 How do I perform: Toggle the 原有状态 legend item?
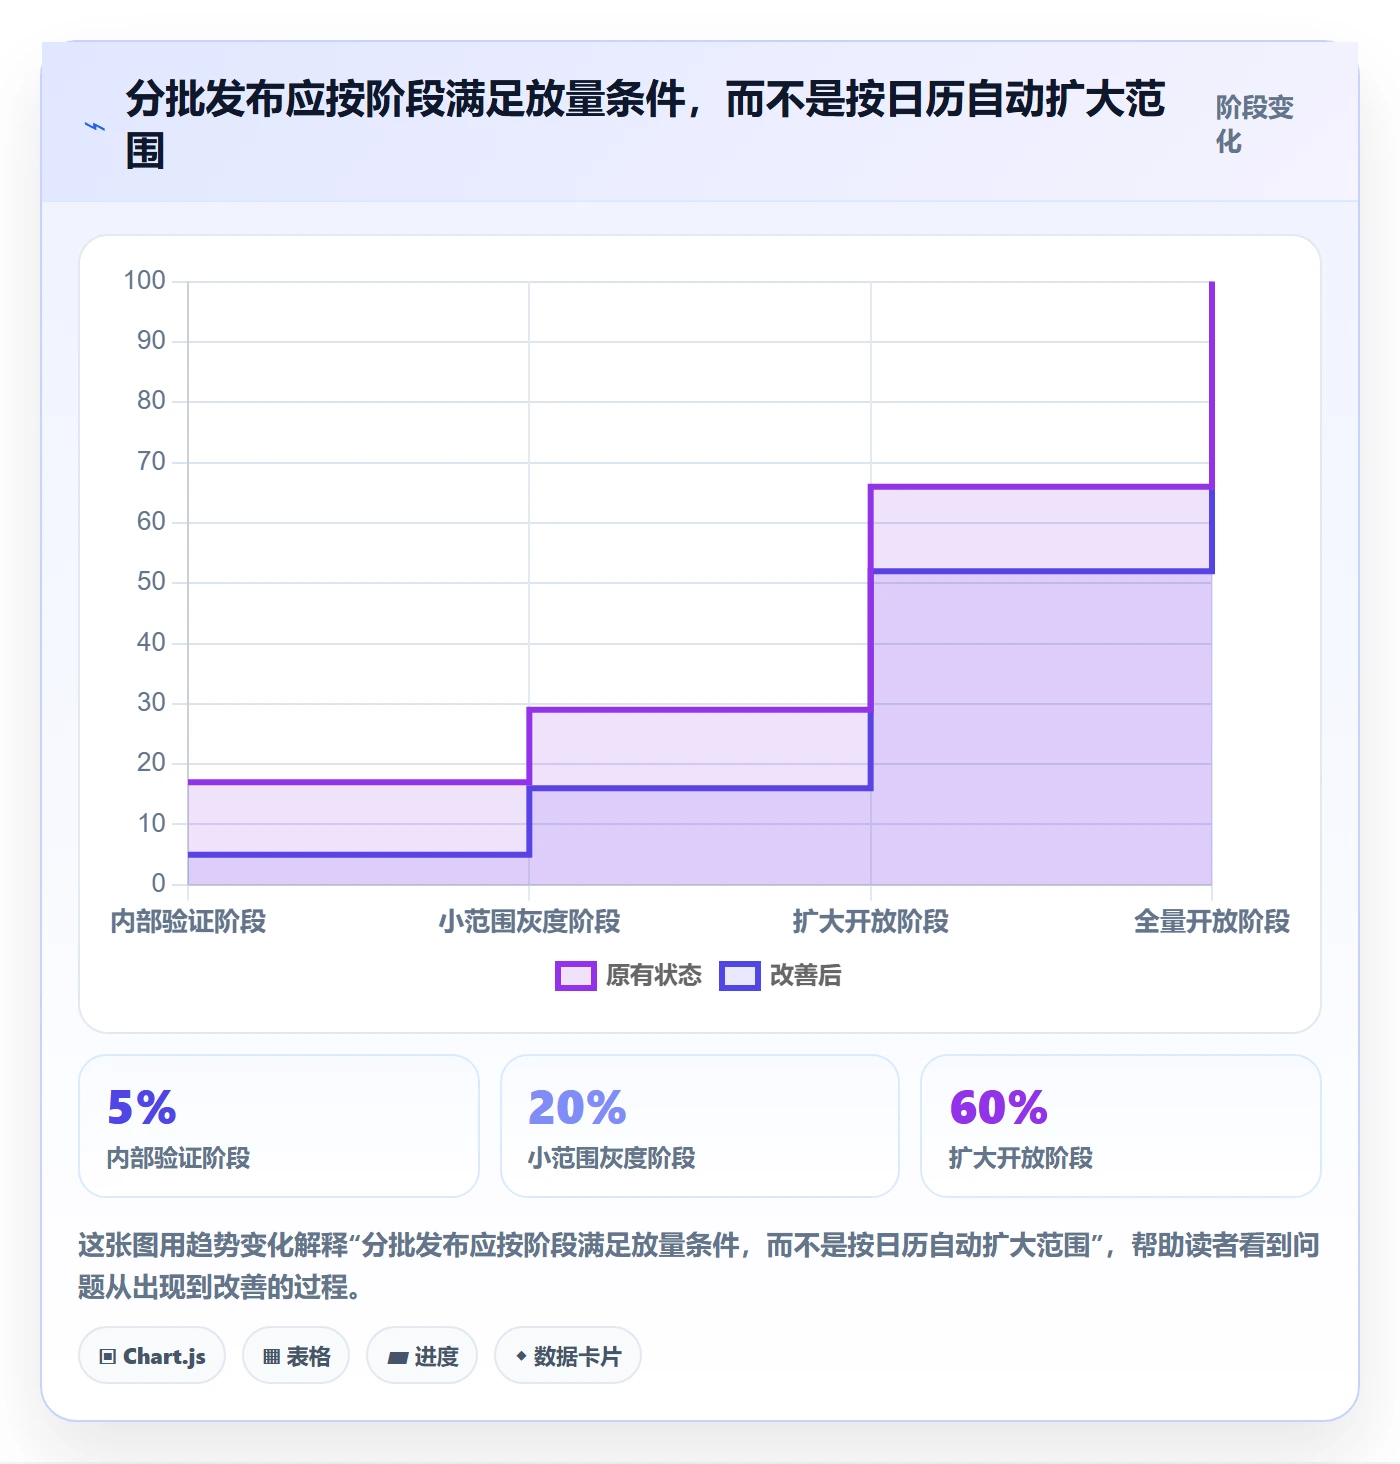(629, 975)
